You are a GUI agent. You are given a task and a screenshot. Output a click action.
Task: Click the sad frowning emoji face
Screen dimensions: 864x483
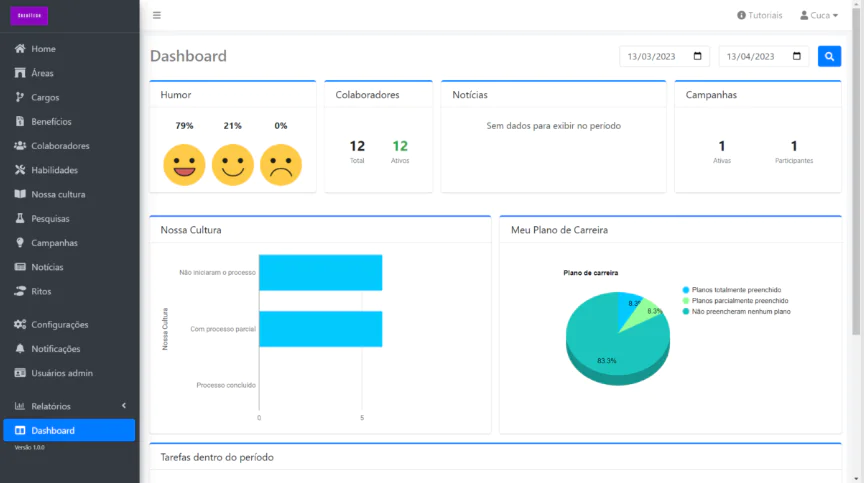(x=281, y=165)
